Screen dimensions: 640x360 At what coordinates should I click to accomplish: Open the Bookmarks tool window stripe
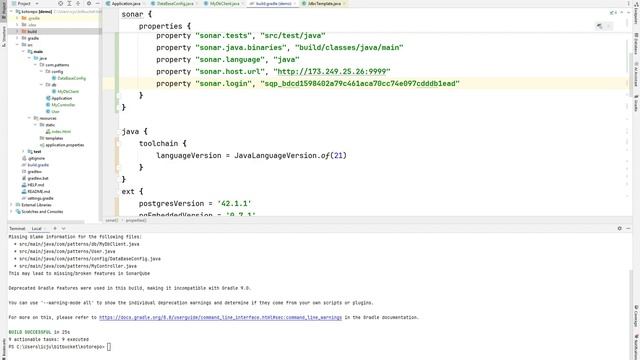tap(4, 348)
